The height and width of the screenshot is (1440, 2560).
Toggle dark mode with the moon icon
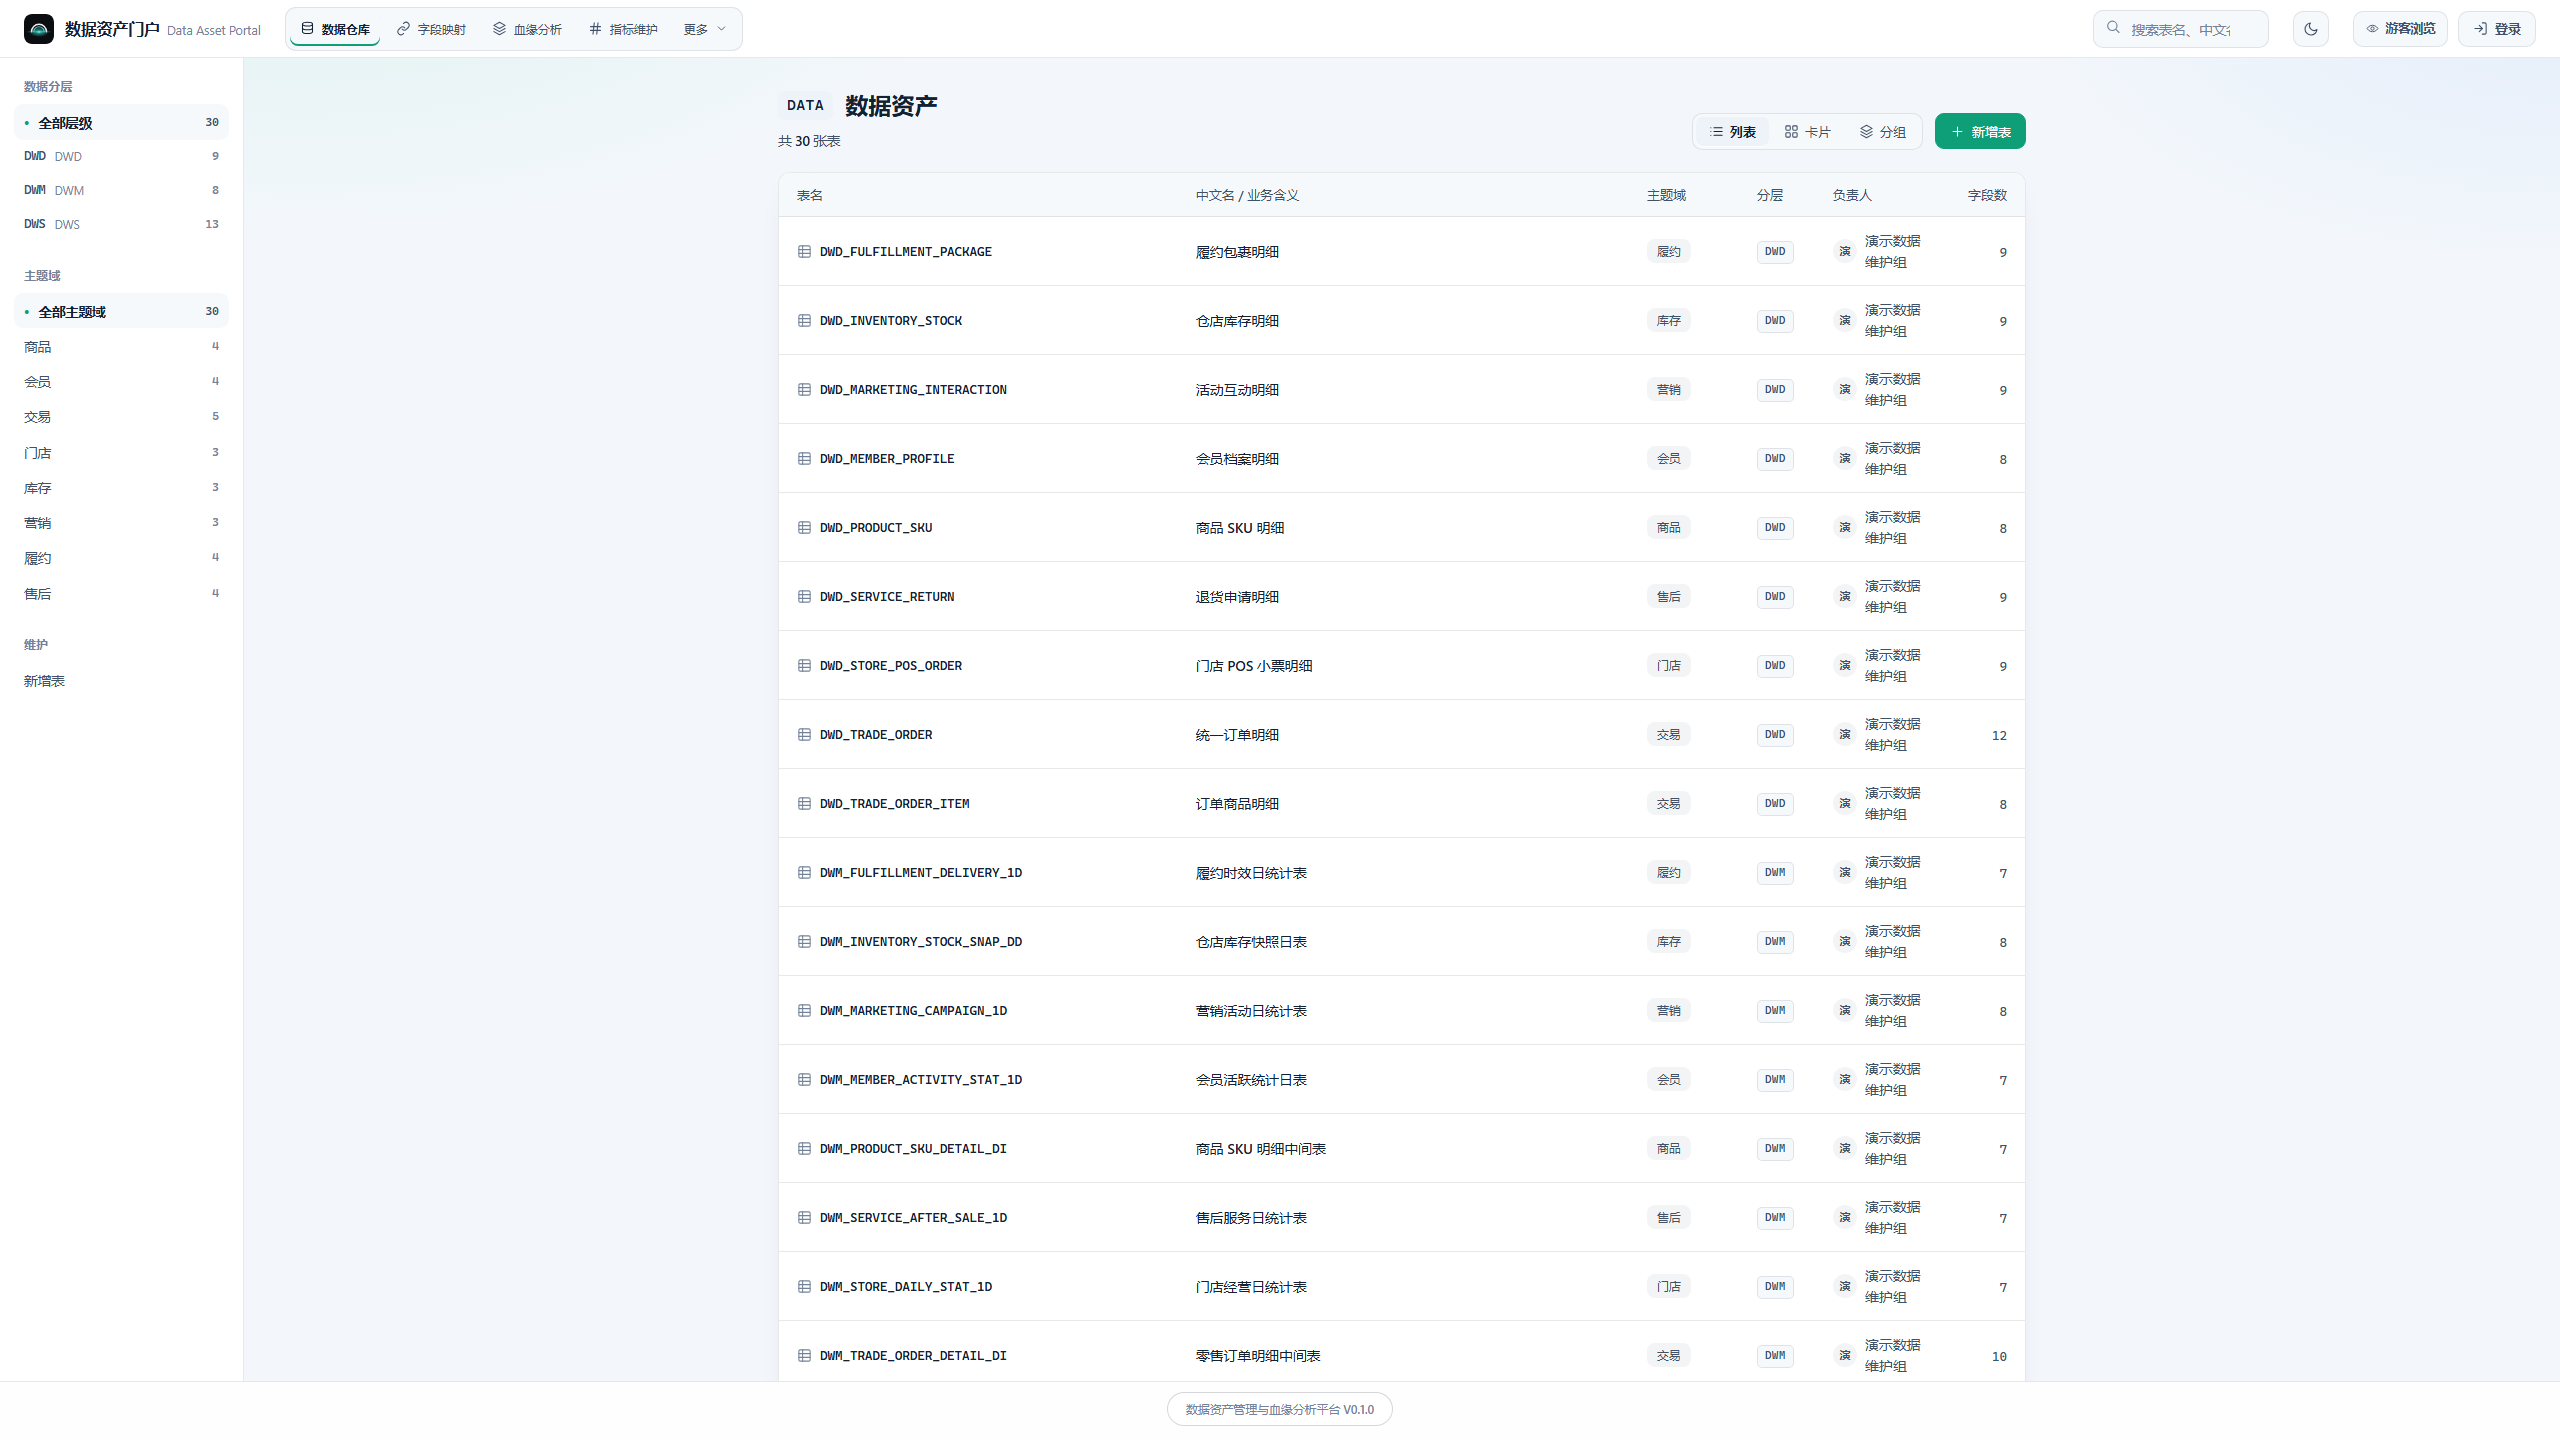2311,29
